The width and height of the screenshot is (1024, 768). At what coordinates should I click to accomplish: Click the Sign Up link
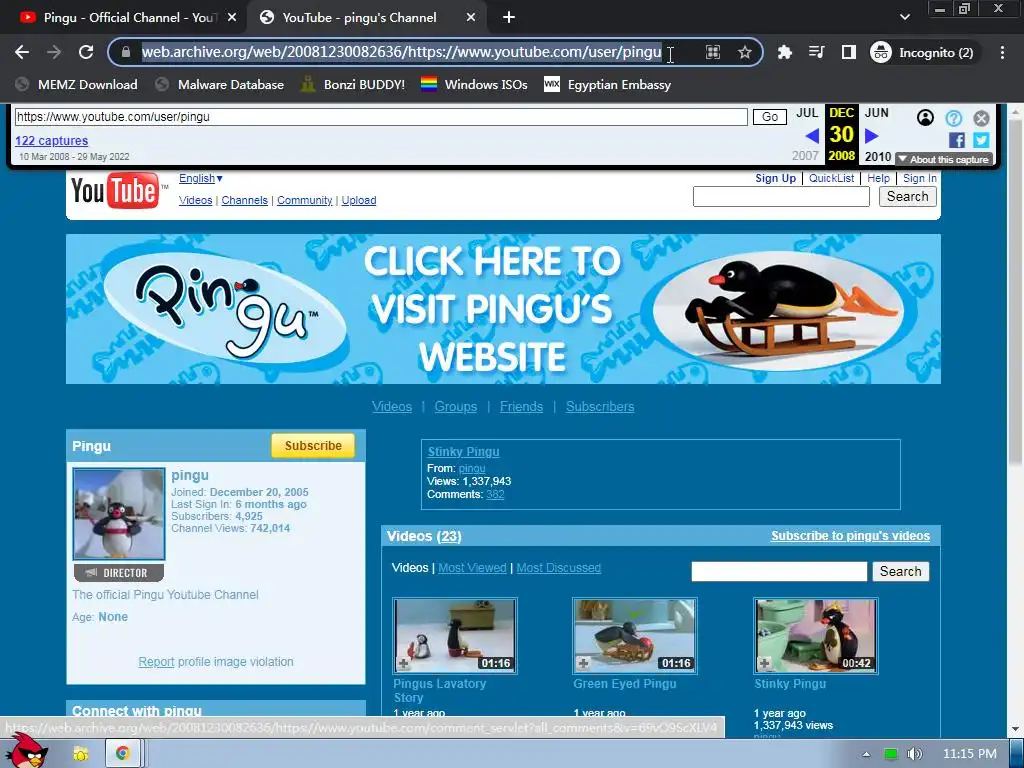point(775,178)
